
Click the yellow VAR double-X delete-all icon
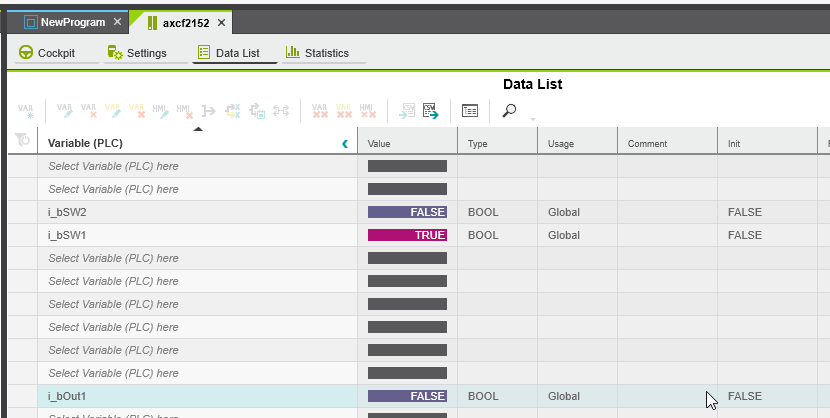[344, 111]
